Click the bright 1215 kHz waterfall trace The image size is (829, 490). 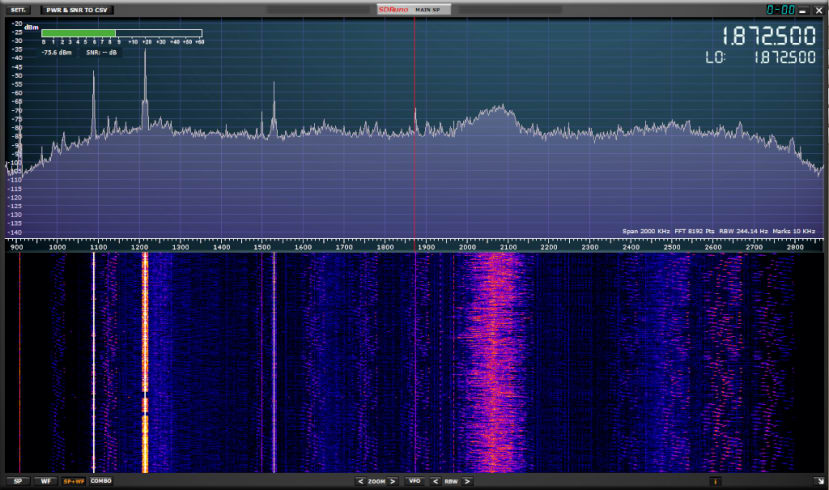click(x=145, y=362)
